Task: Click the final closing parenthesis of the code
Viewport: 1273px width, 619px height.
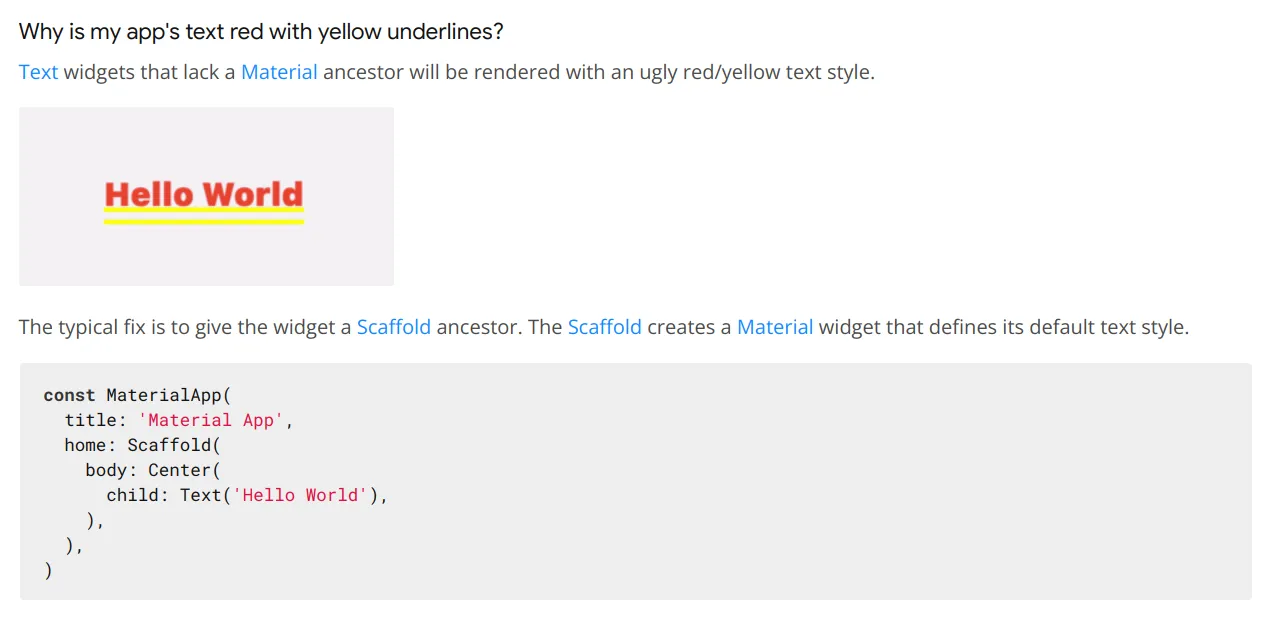Action: [48, 571]
